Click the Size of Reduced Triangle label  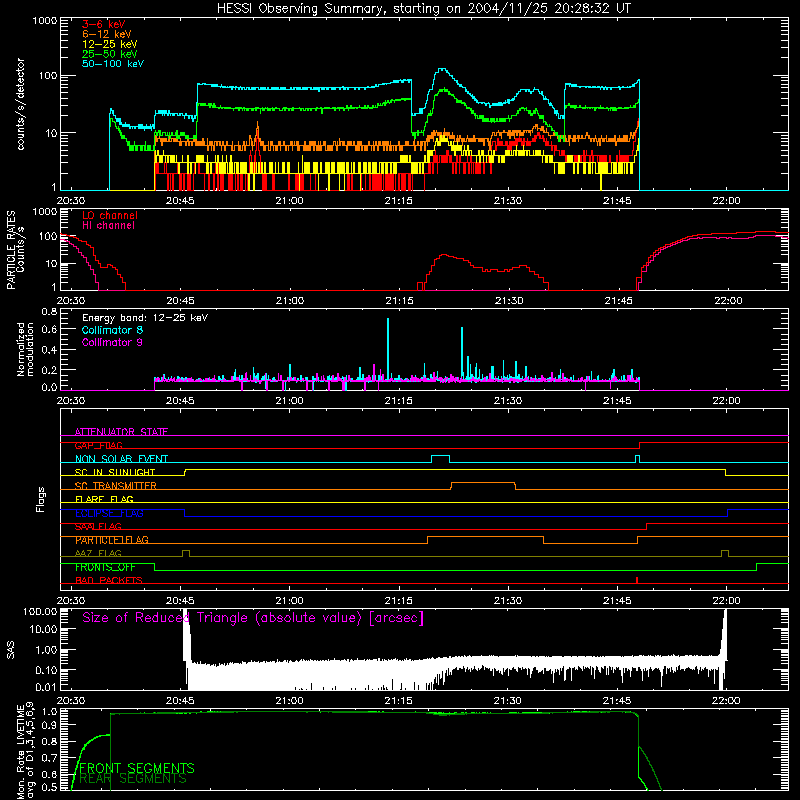point(253,618)
